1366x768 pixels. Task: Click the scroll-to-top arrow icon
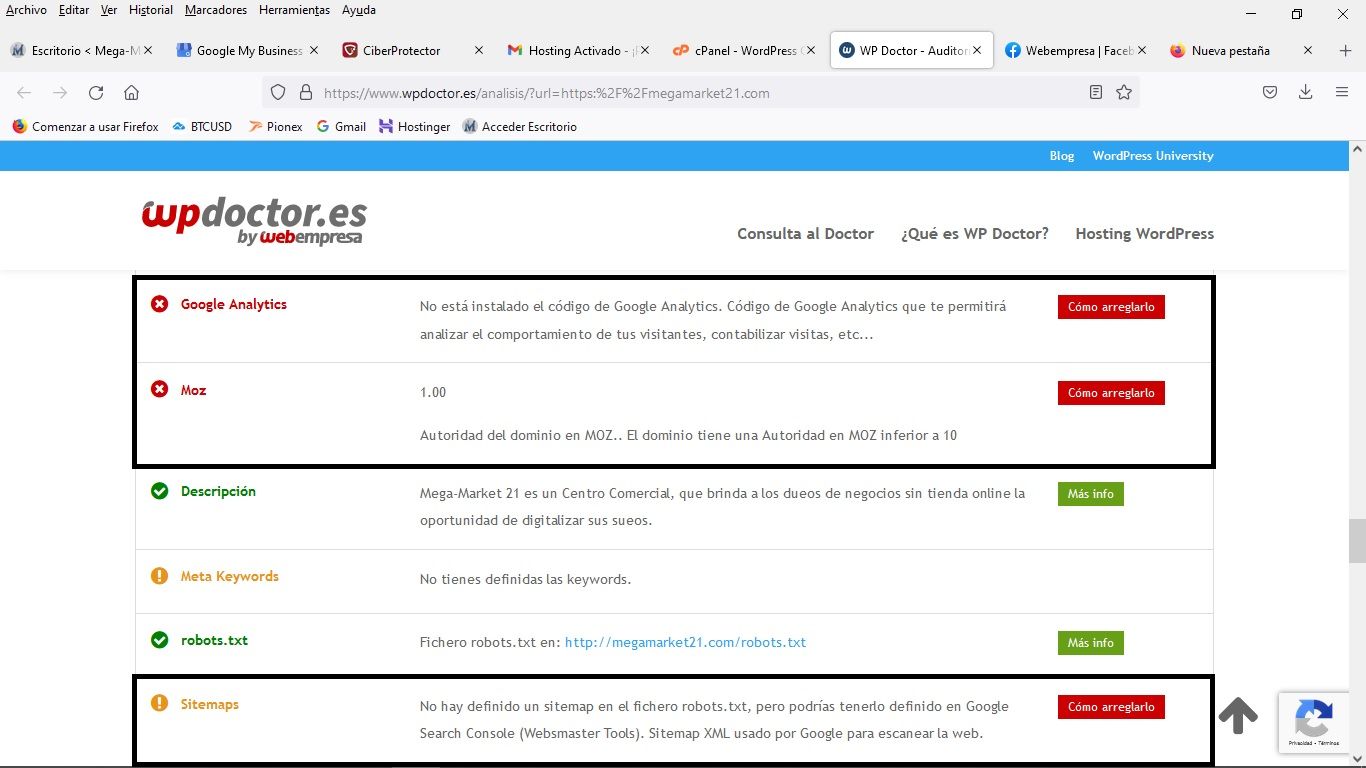coord(1238,715)
